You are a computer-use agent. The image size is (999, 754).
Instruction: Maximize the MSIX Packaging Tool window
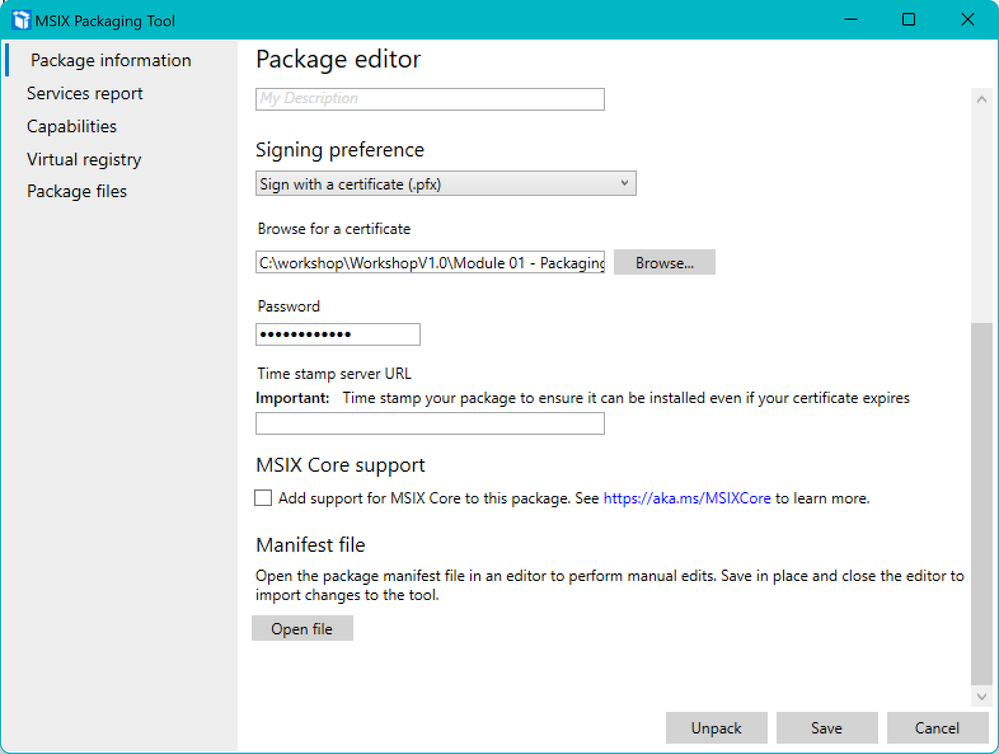tap(908, 20)
